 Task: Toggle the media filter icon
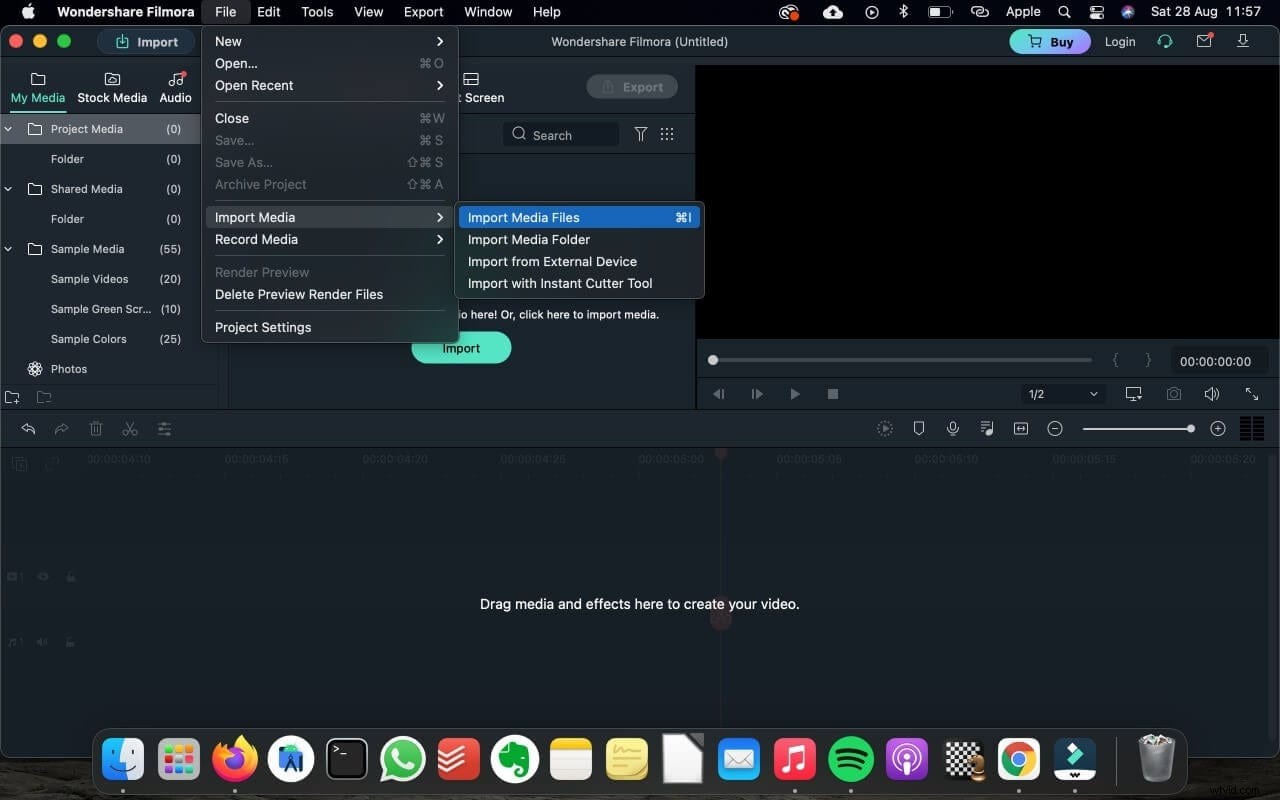point(641,134)
